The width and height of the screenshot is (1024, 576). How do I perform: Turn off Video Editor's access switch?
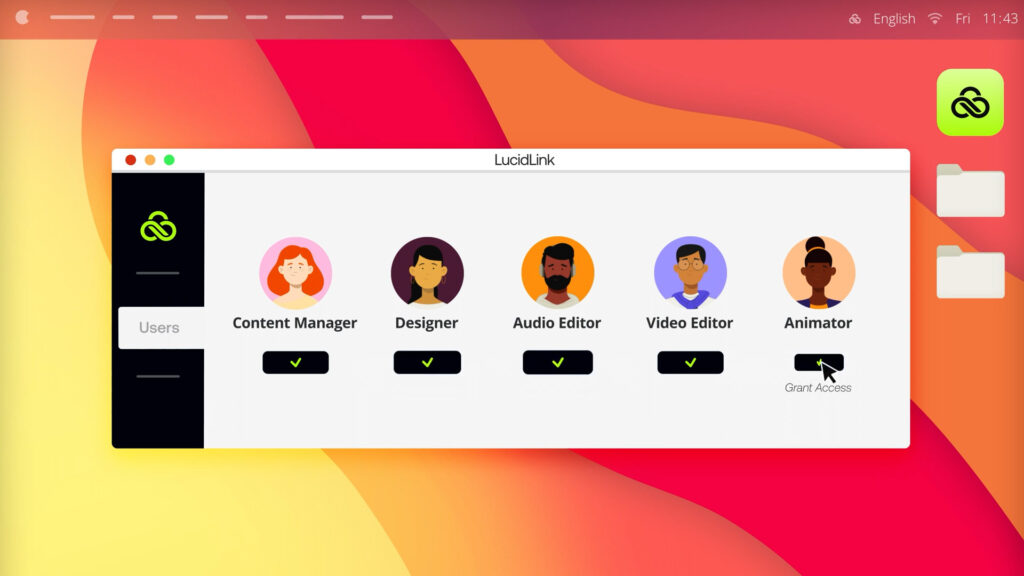[x=690, y=362]
